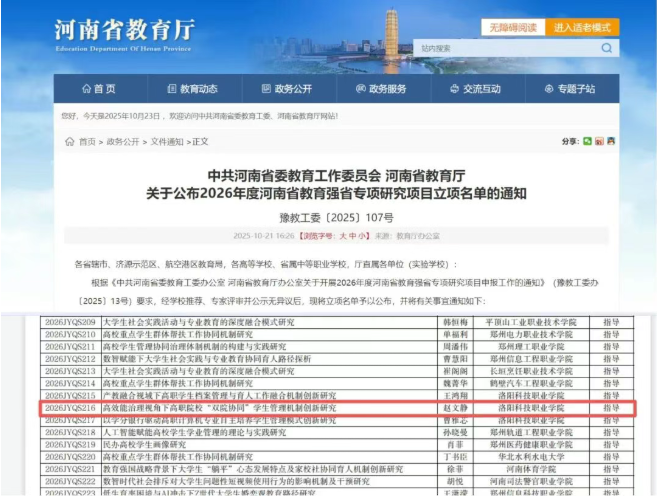Click the 政务公开 navigation icon
This screenshot has width=657, height=499.
click(263, 89)
